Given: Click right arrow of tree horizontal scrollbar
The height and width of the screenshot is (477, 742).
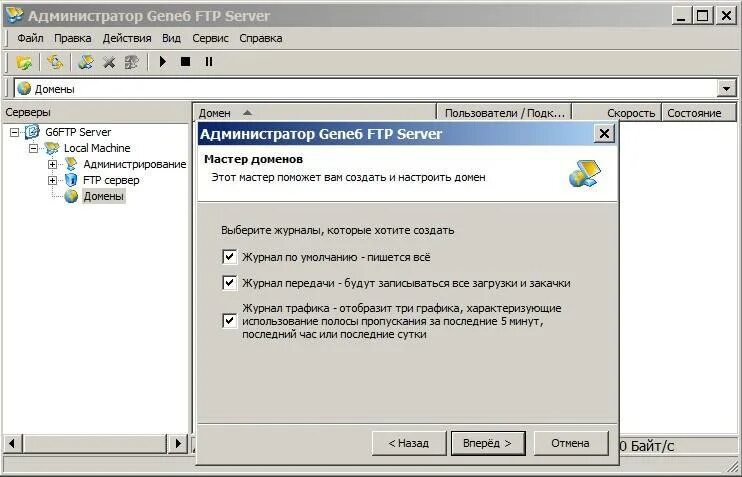Looking at the screenshot, I should pyautogui.click(x=178, y=443).
